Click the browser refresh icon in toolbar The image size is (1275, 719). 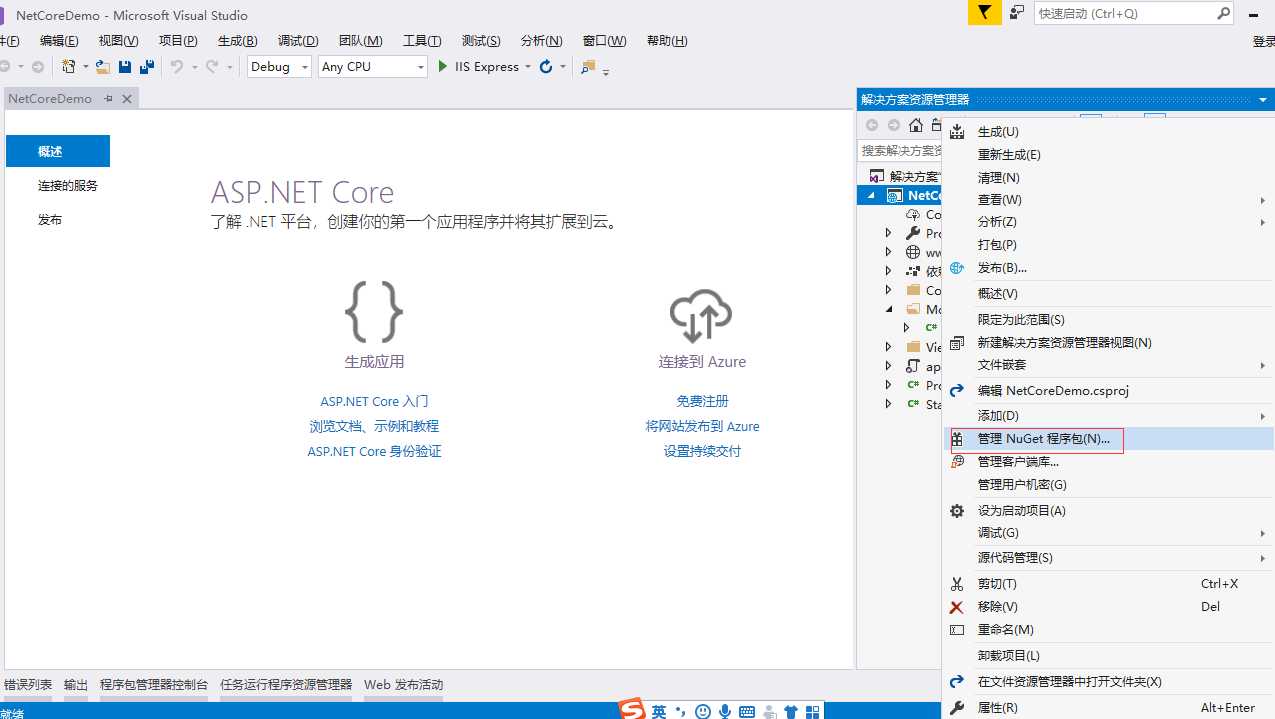point(546,67)
